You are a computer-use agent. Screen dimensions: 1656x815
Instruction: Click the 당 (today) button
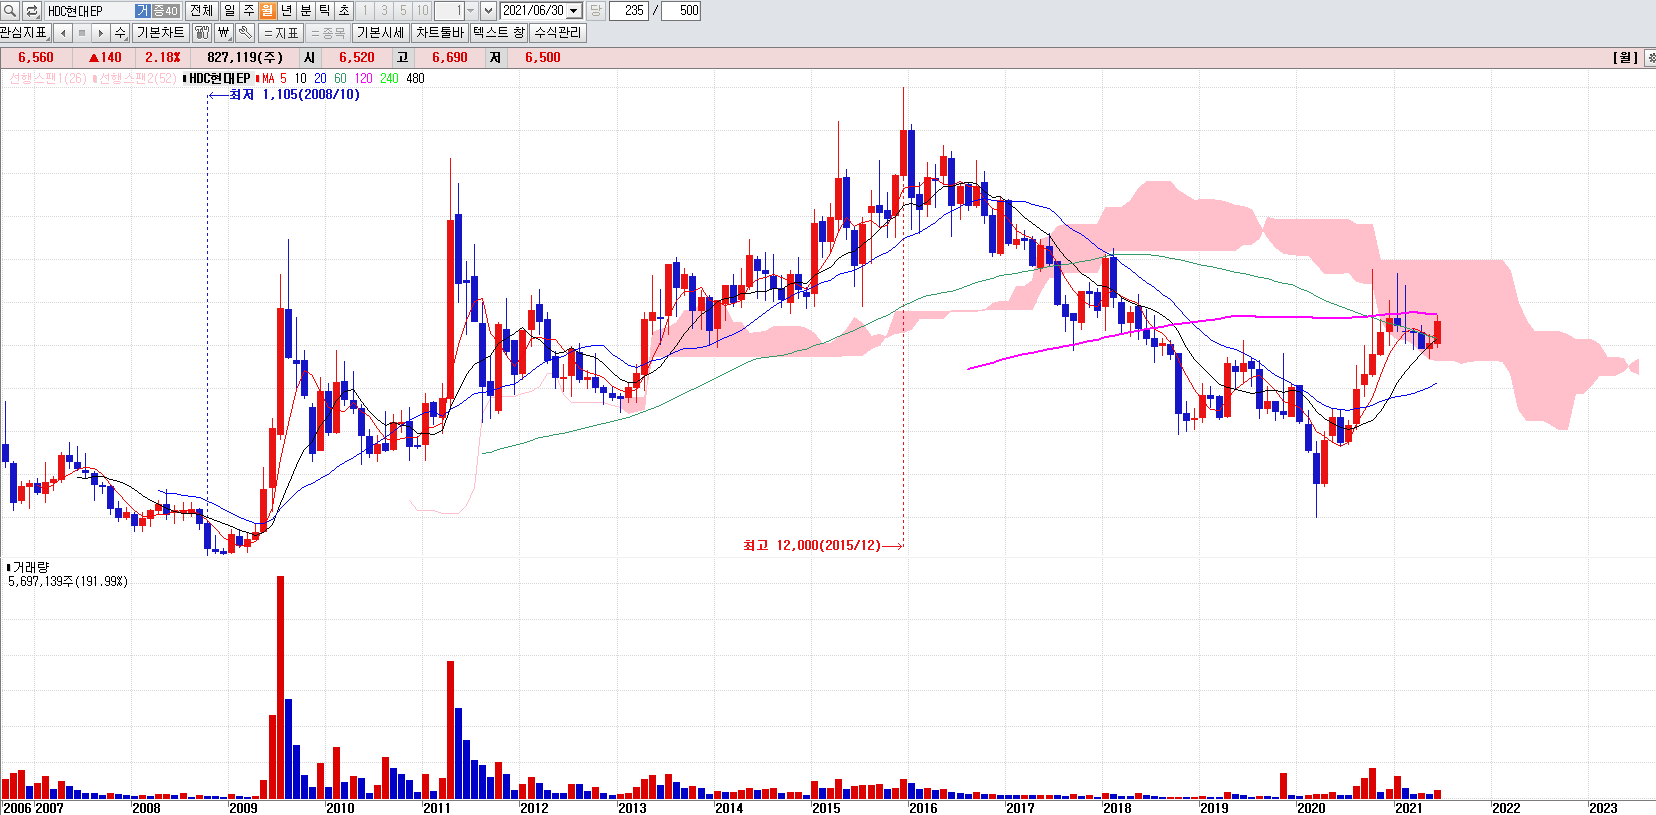coord(596,10)
